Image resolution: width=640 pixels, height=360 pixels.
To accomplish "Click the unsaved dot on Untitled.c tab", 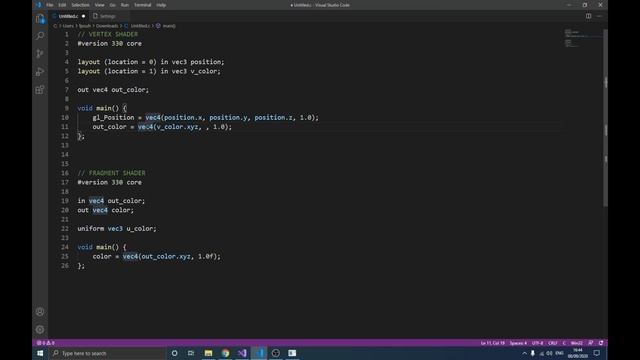I will (83, 16).
